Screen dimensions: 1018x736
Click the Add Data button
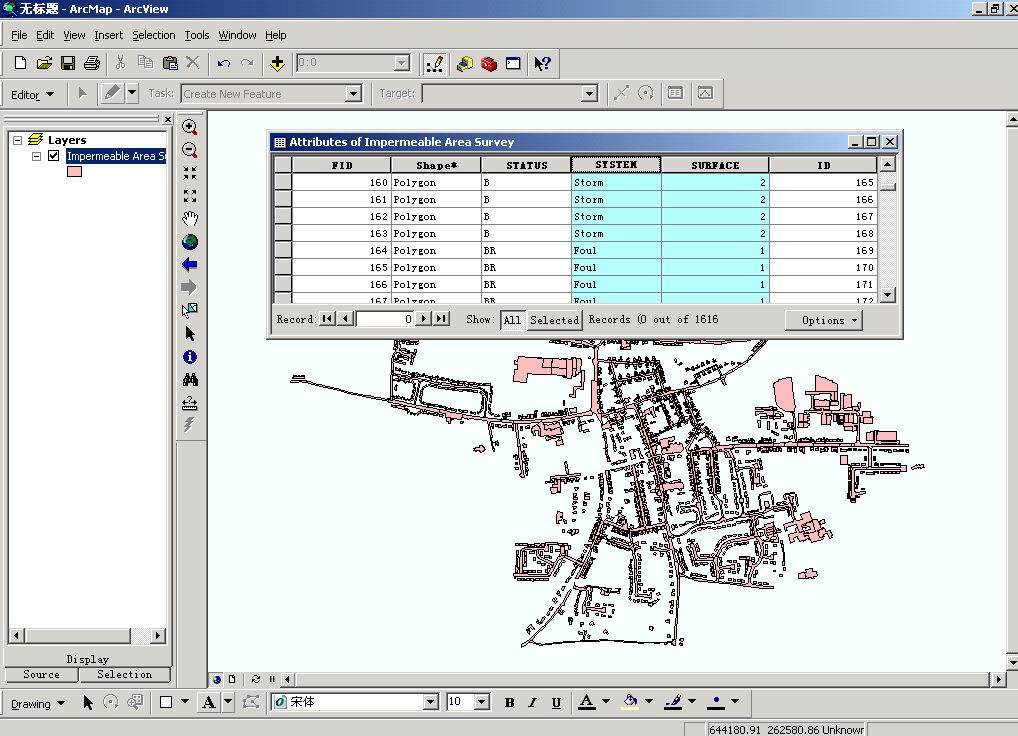(278, 63)
